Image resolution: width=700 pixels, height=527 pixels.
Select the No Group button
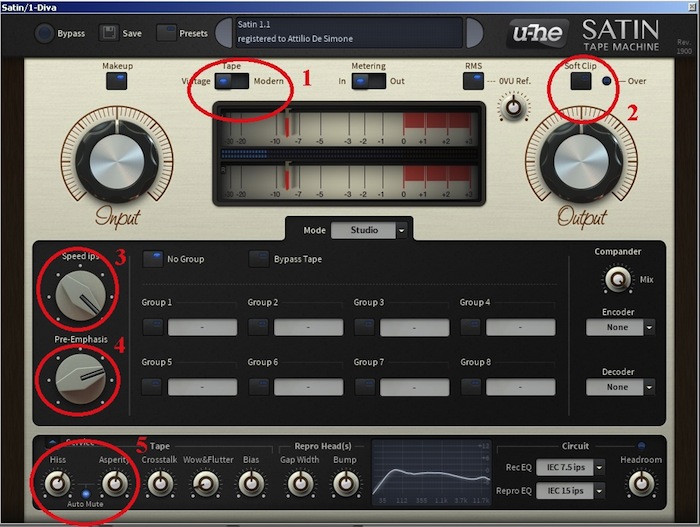coord(153,259)
